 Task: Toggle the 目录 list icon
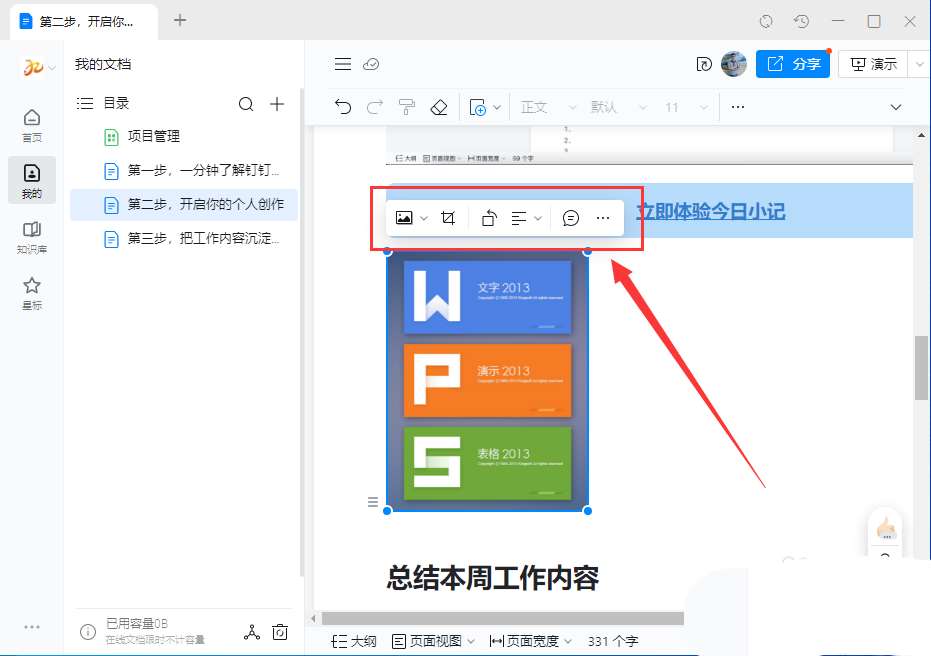click(x=85, y=103)
